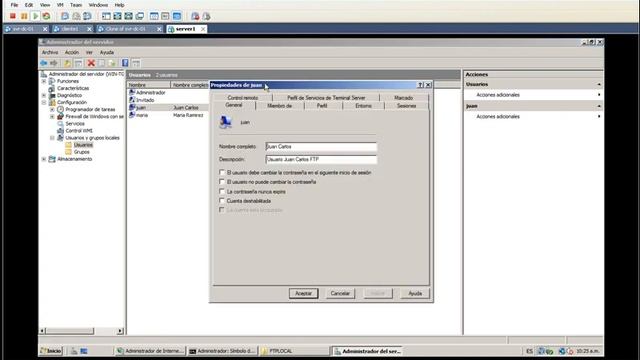Open the Control remoto tab

click(243, 98)
